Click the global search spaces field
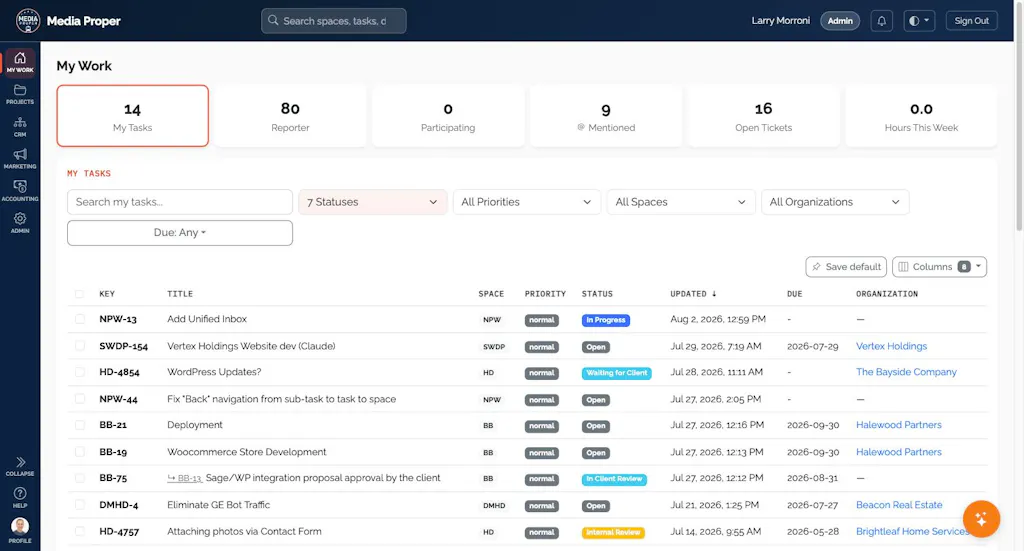This screenshot has height=551, width=1024. click(x=334, y=21)
